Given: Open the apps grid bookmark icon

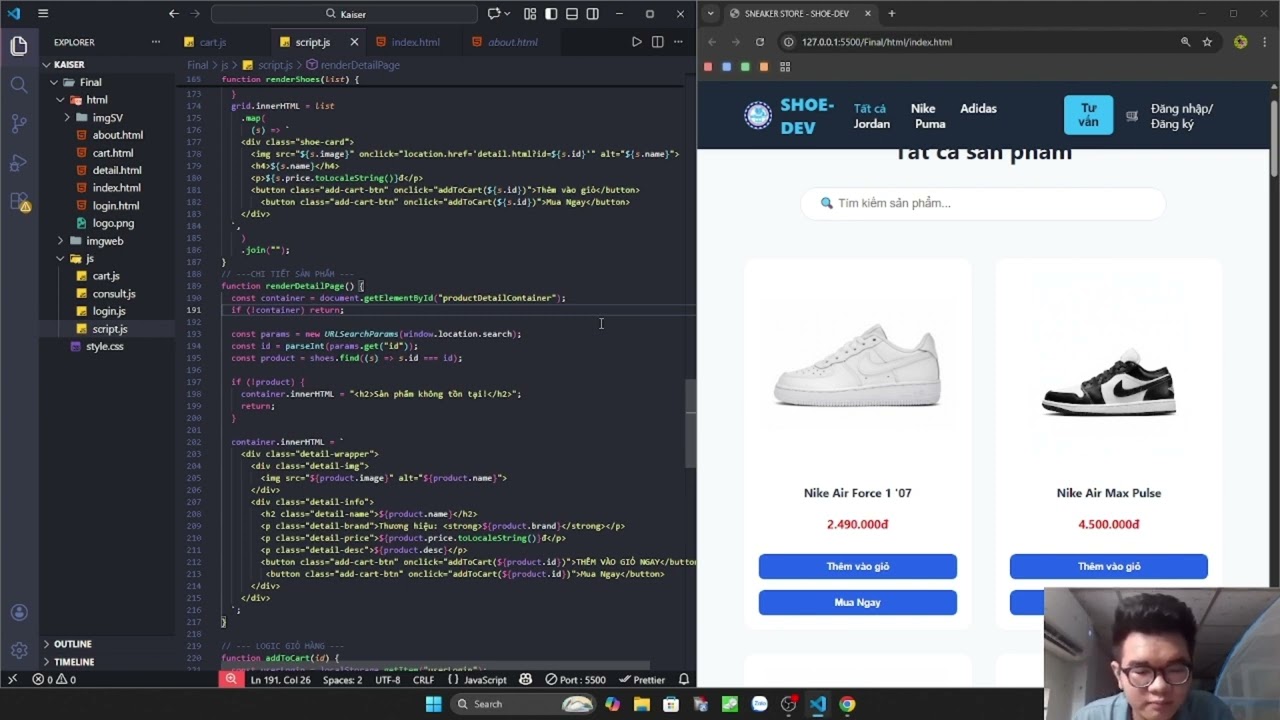Looking at the screenshot, I should click(785, 67).
